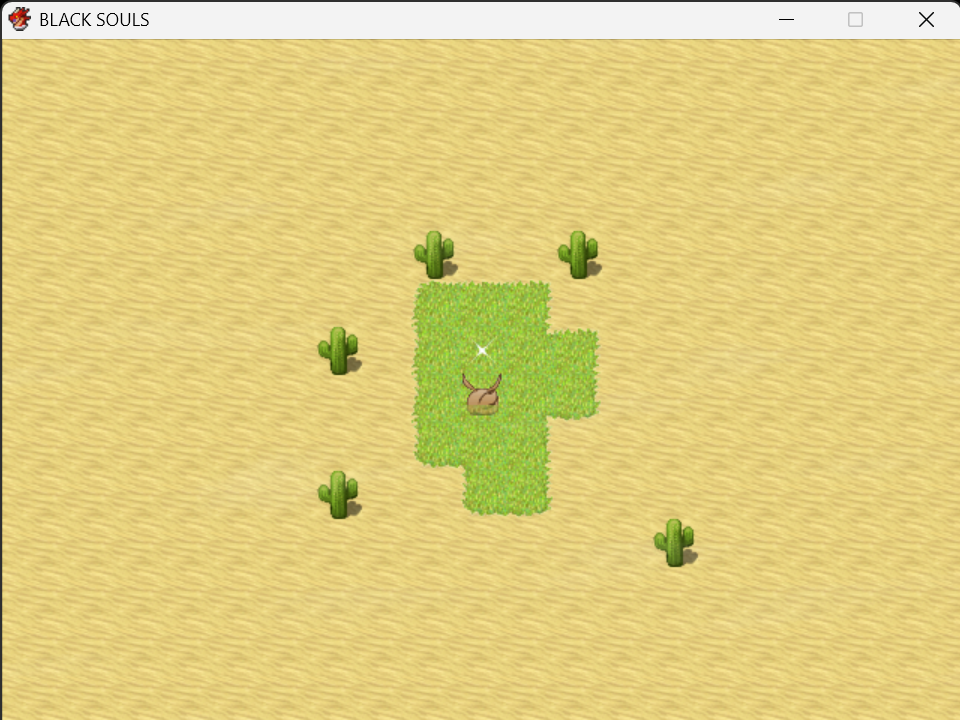Click the grass section extending at the bottom
The image size is (960, 720).
(506, 490)
